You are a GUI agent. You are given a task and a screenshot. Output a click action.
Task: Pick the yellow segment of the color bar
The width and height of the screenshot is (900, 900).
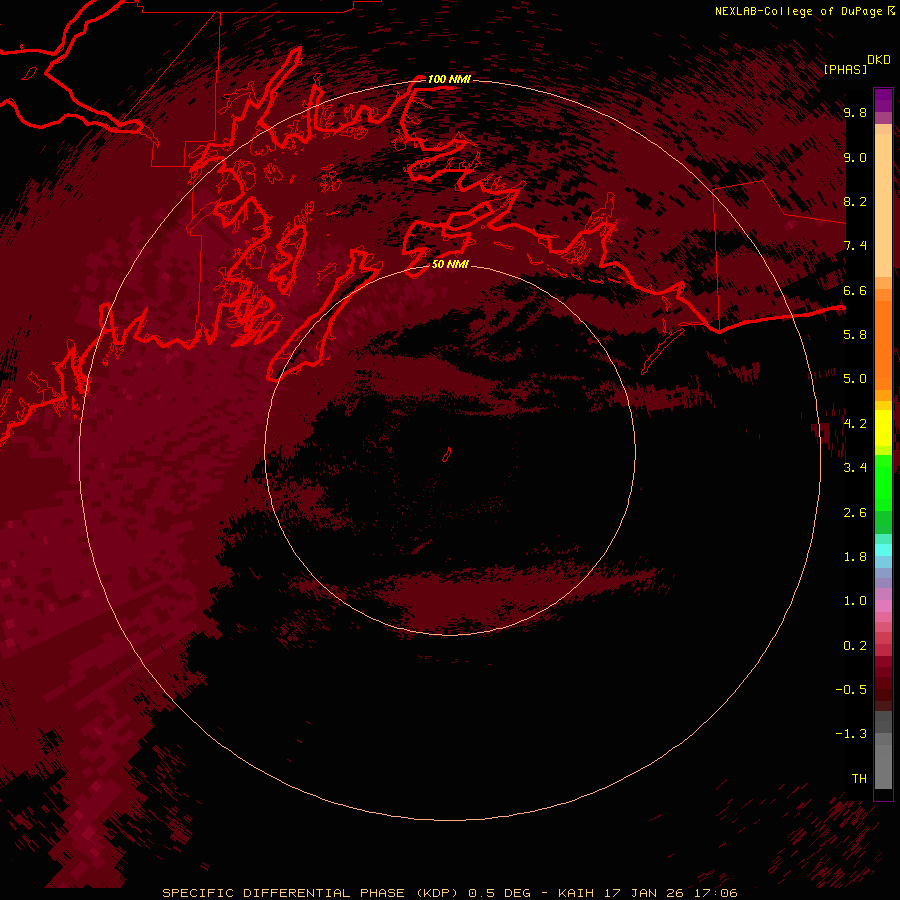pos(883,428)
